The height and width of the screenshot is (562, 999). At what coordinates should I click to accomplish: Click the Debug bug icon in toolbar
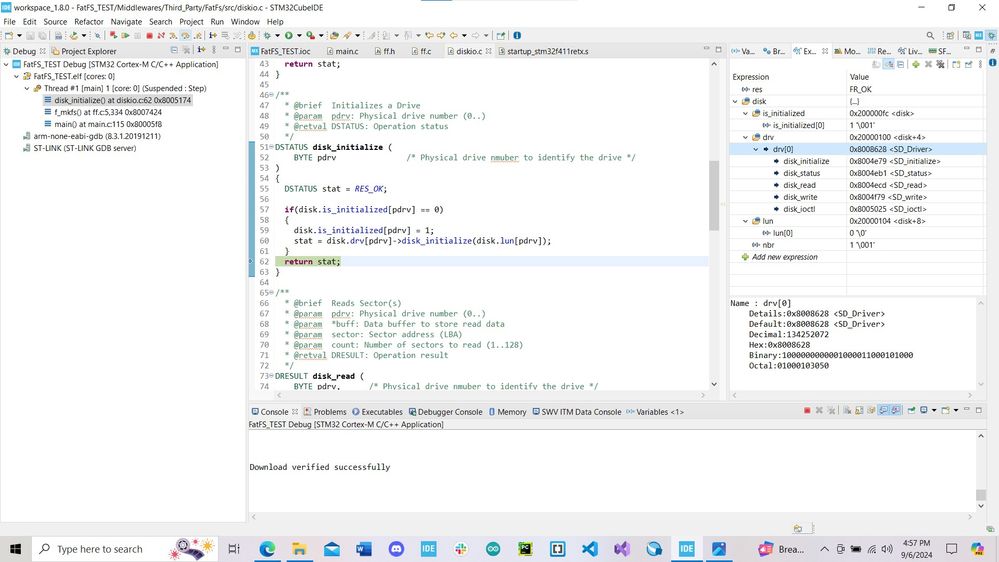[x=267, y=36]
